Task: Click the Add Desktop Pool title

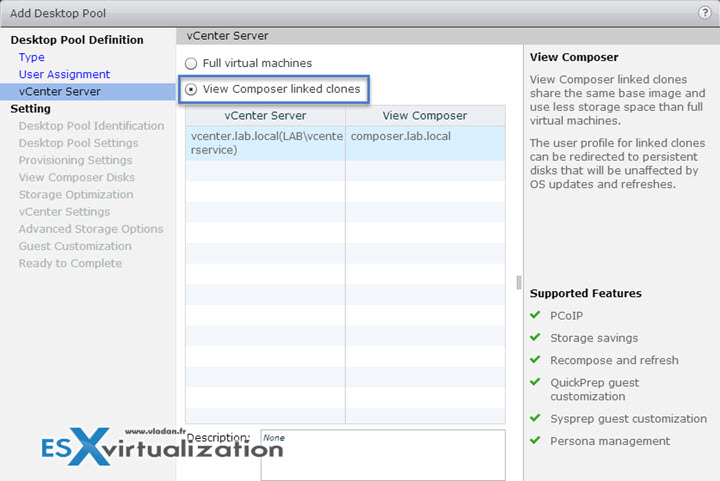Action: tap(58, 13)
